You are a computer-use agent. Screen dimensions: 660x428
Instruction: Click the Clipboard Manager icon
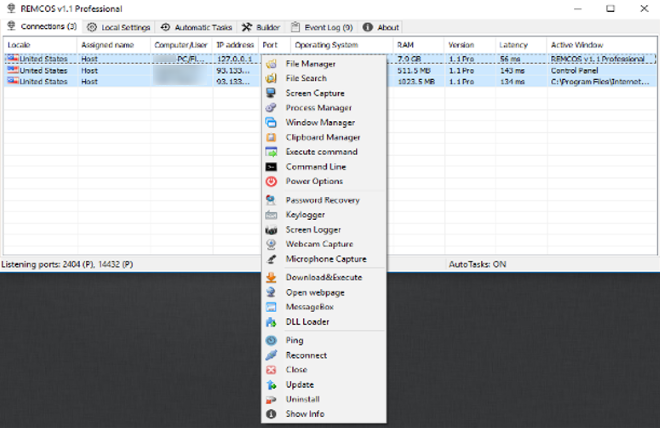271,137
